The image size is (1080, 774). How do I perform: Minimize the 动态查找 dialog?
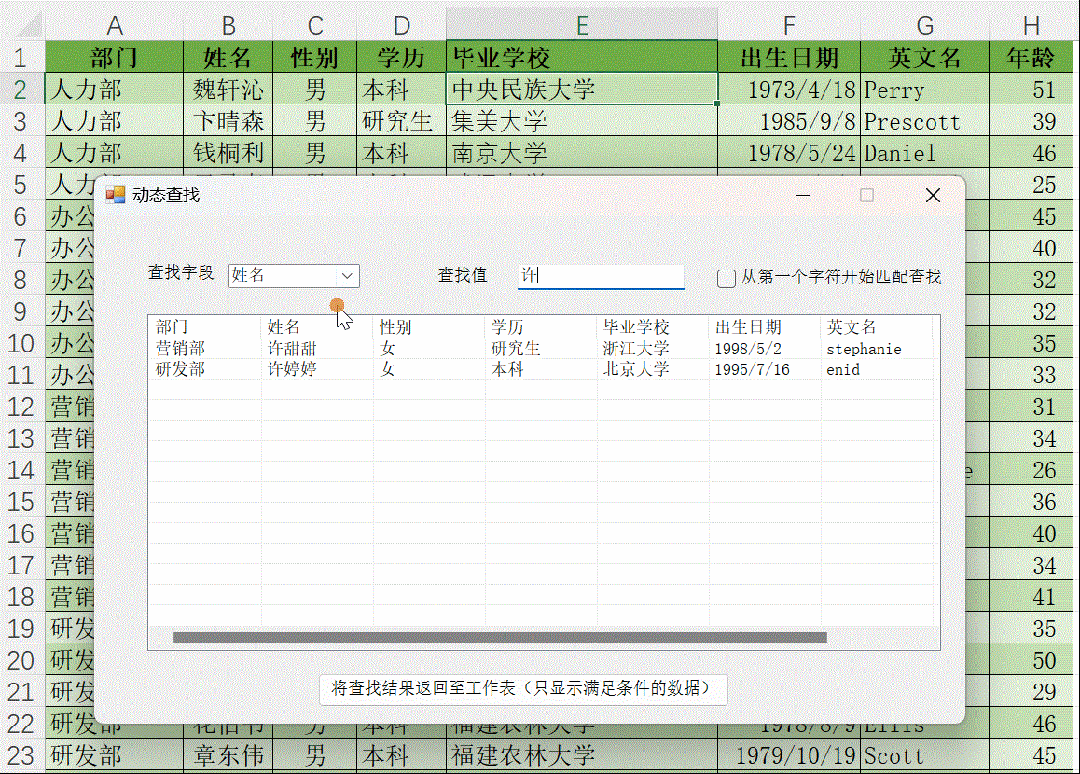coord(802,196)
